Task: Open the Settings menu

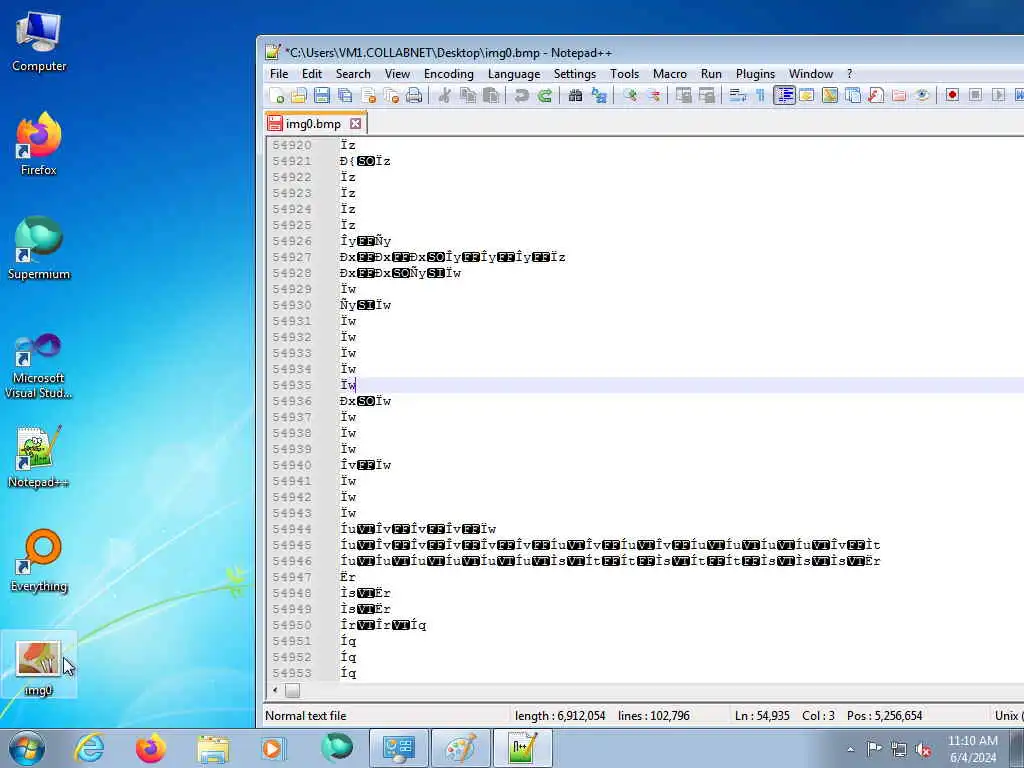Action: pyautogui.click(x=575, y=74)
